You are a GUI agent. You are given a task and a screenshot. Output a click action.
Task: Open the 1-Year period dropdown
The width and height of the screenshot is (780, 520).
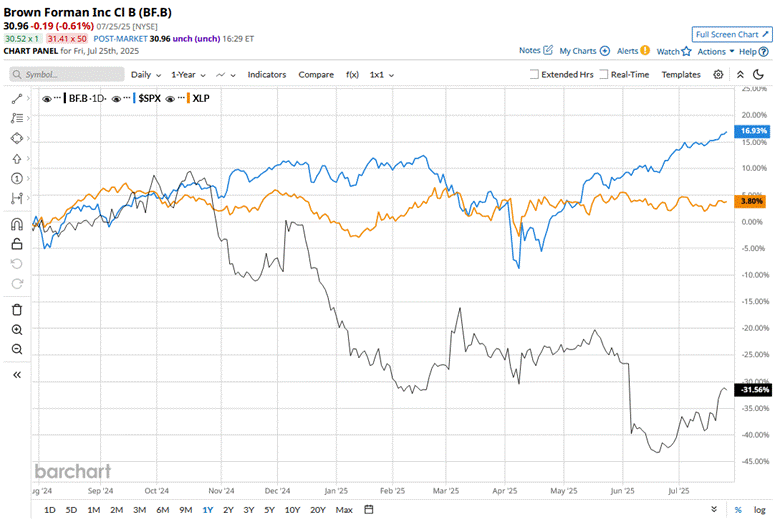tap(188, 75)
